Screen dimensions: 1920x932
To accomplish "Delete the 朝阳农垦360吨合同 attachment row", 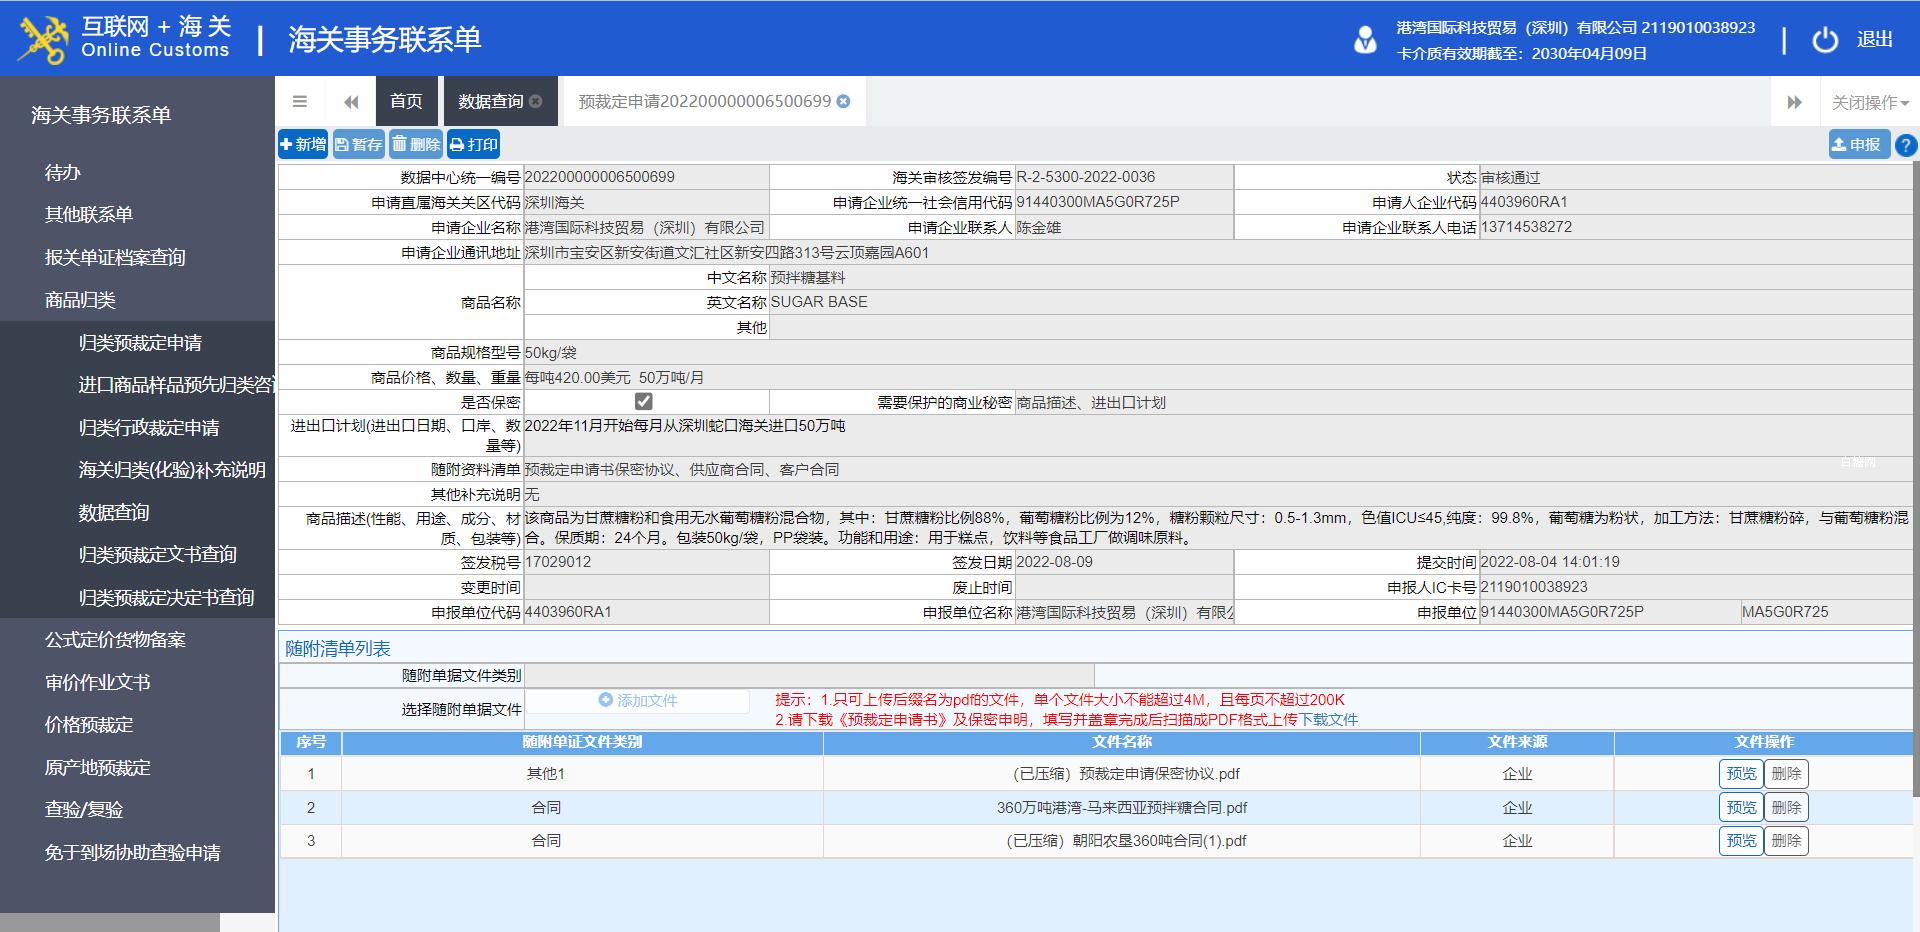I will [x=1786, y=841].
